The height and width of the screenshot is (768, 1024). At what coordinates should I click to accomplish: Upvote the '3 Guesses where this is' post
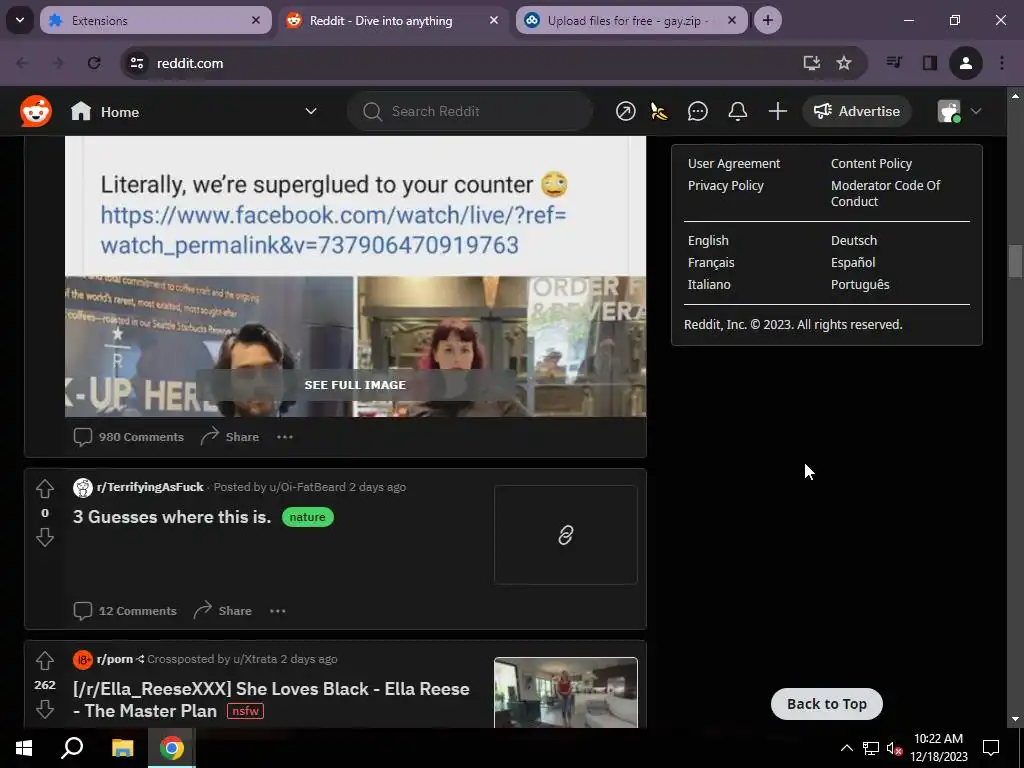(44, 488)
